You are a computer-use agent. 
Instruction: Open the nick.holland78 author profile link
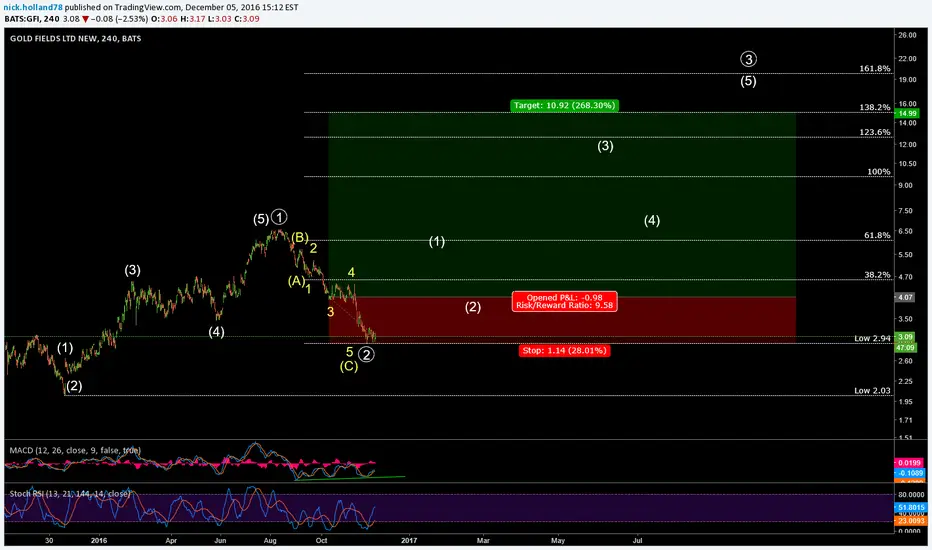pos(33,8)
